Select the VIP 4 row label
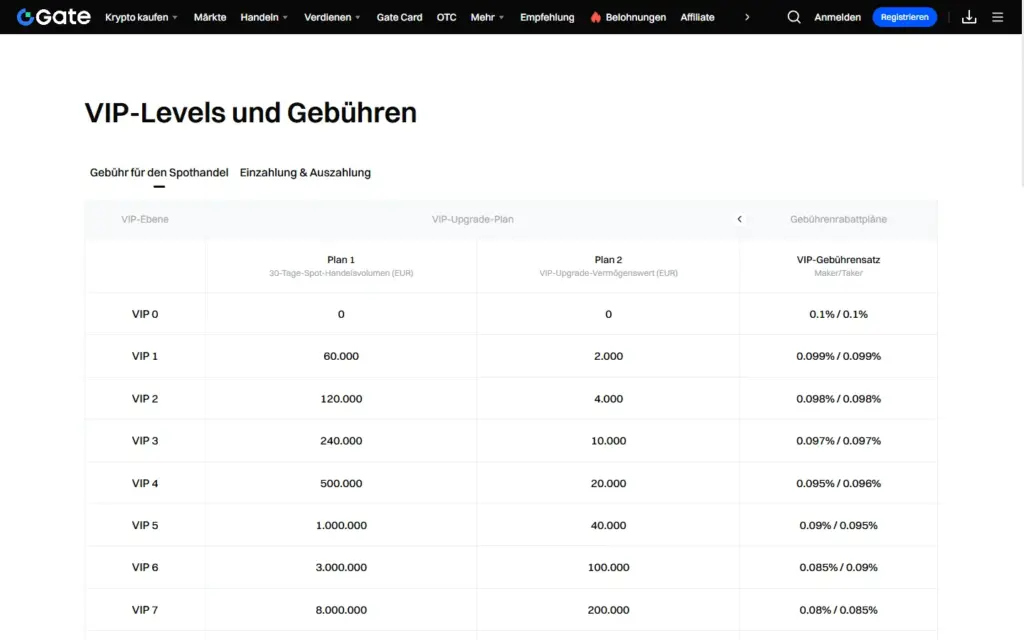 tap(144, 483)
